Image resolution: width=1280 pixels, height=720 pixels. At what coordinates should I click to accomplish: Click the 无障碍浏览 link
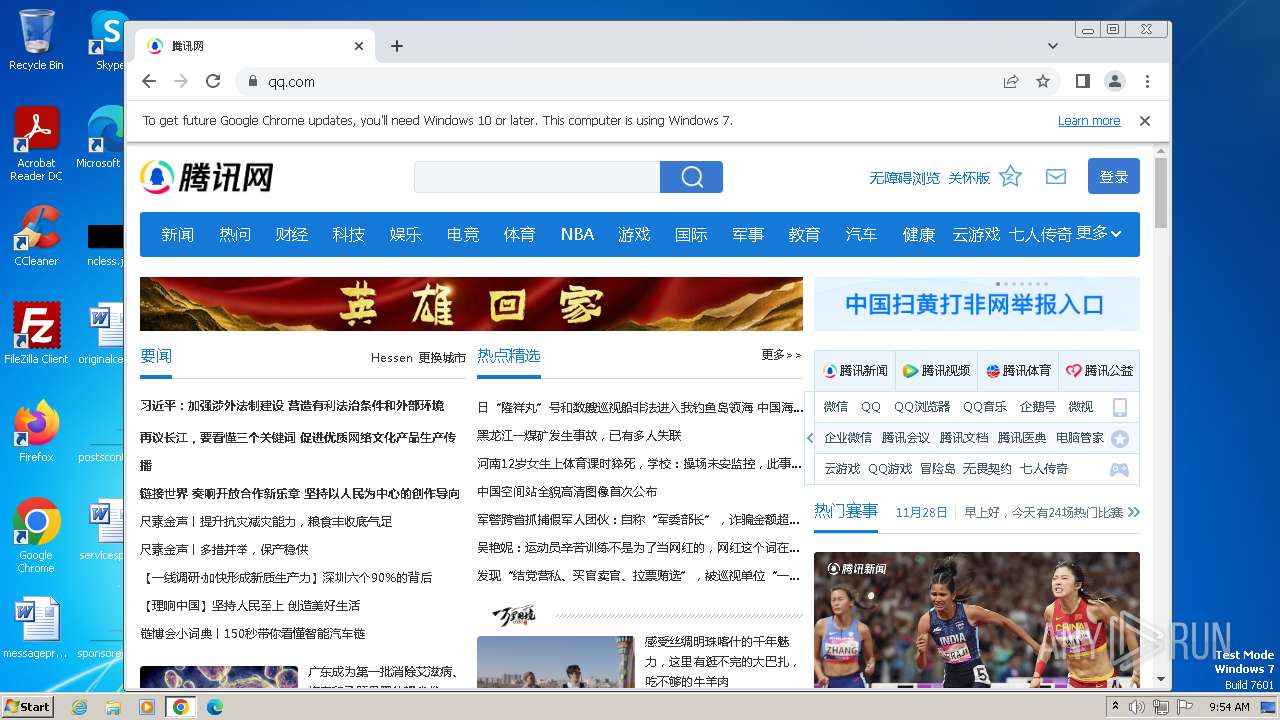pos(904,178)
